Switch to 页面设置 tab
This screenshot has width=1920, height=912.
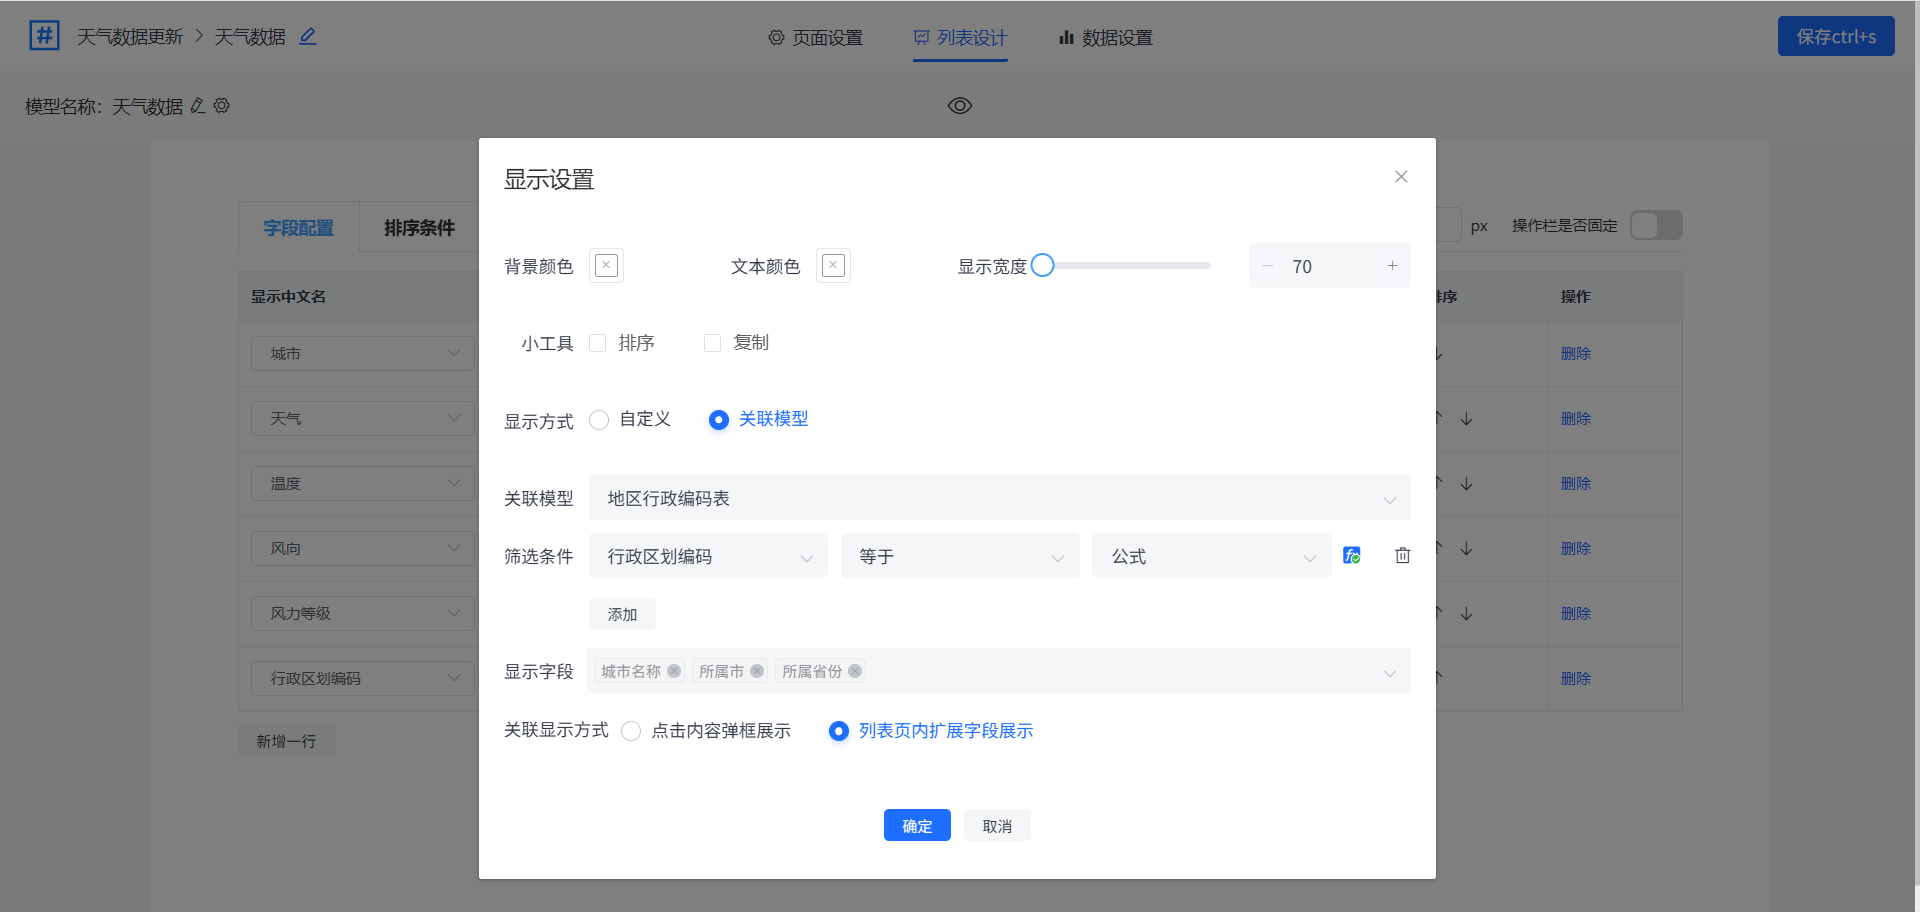[815, 38]
